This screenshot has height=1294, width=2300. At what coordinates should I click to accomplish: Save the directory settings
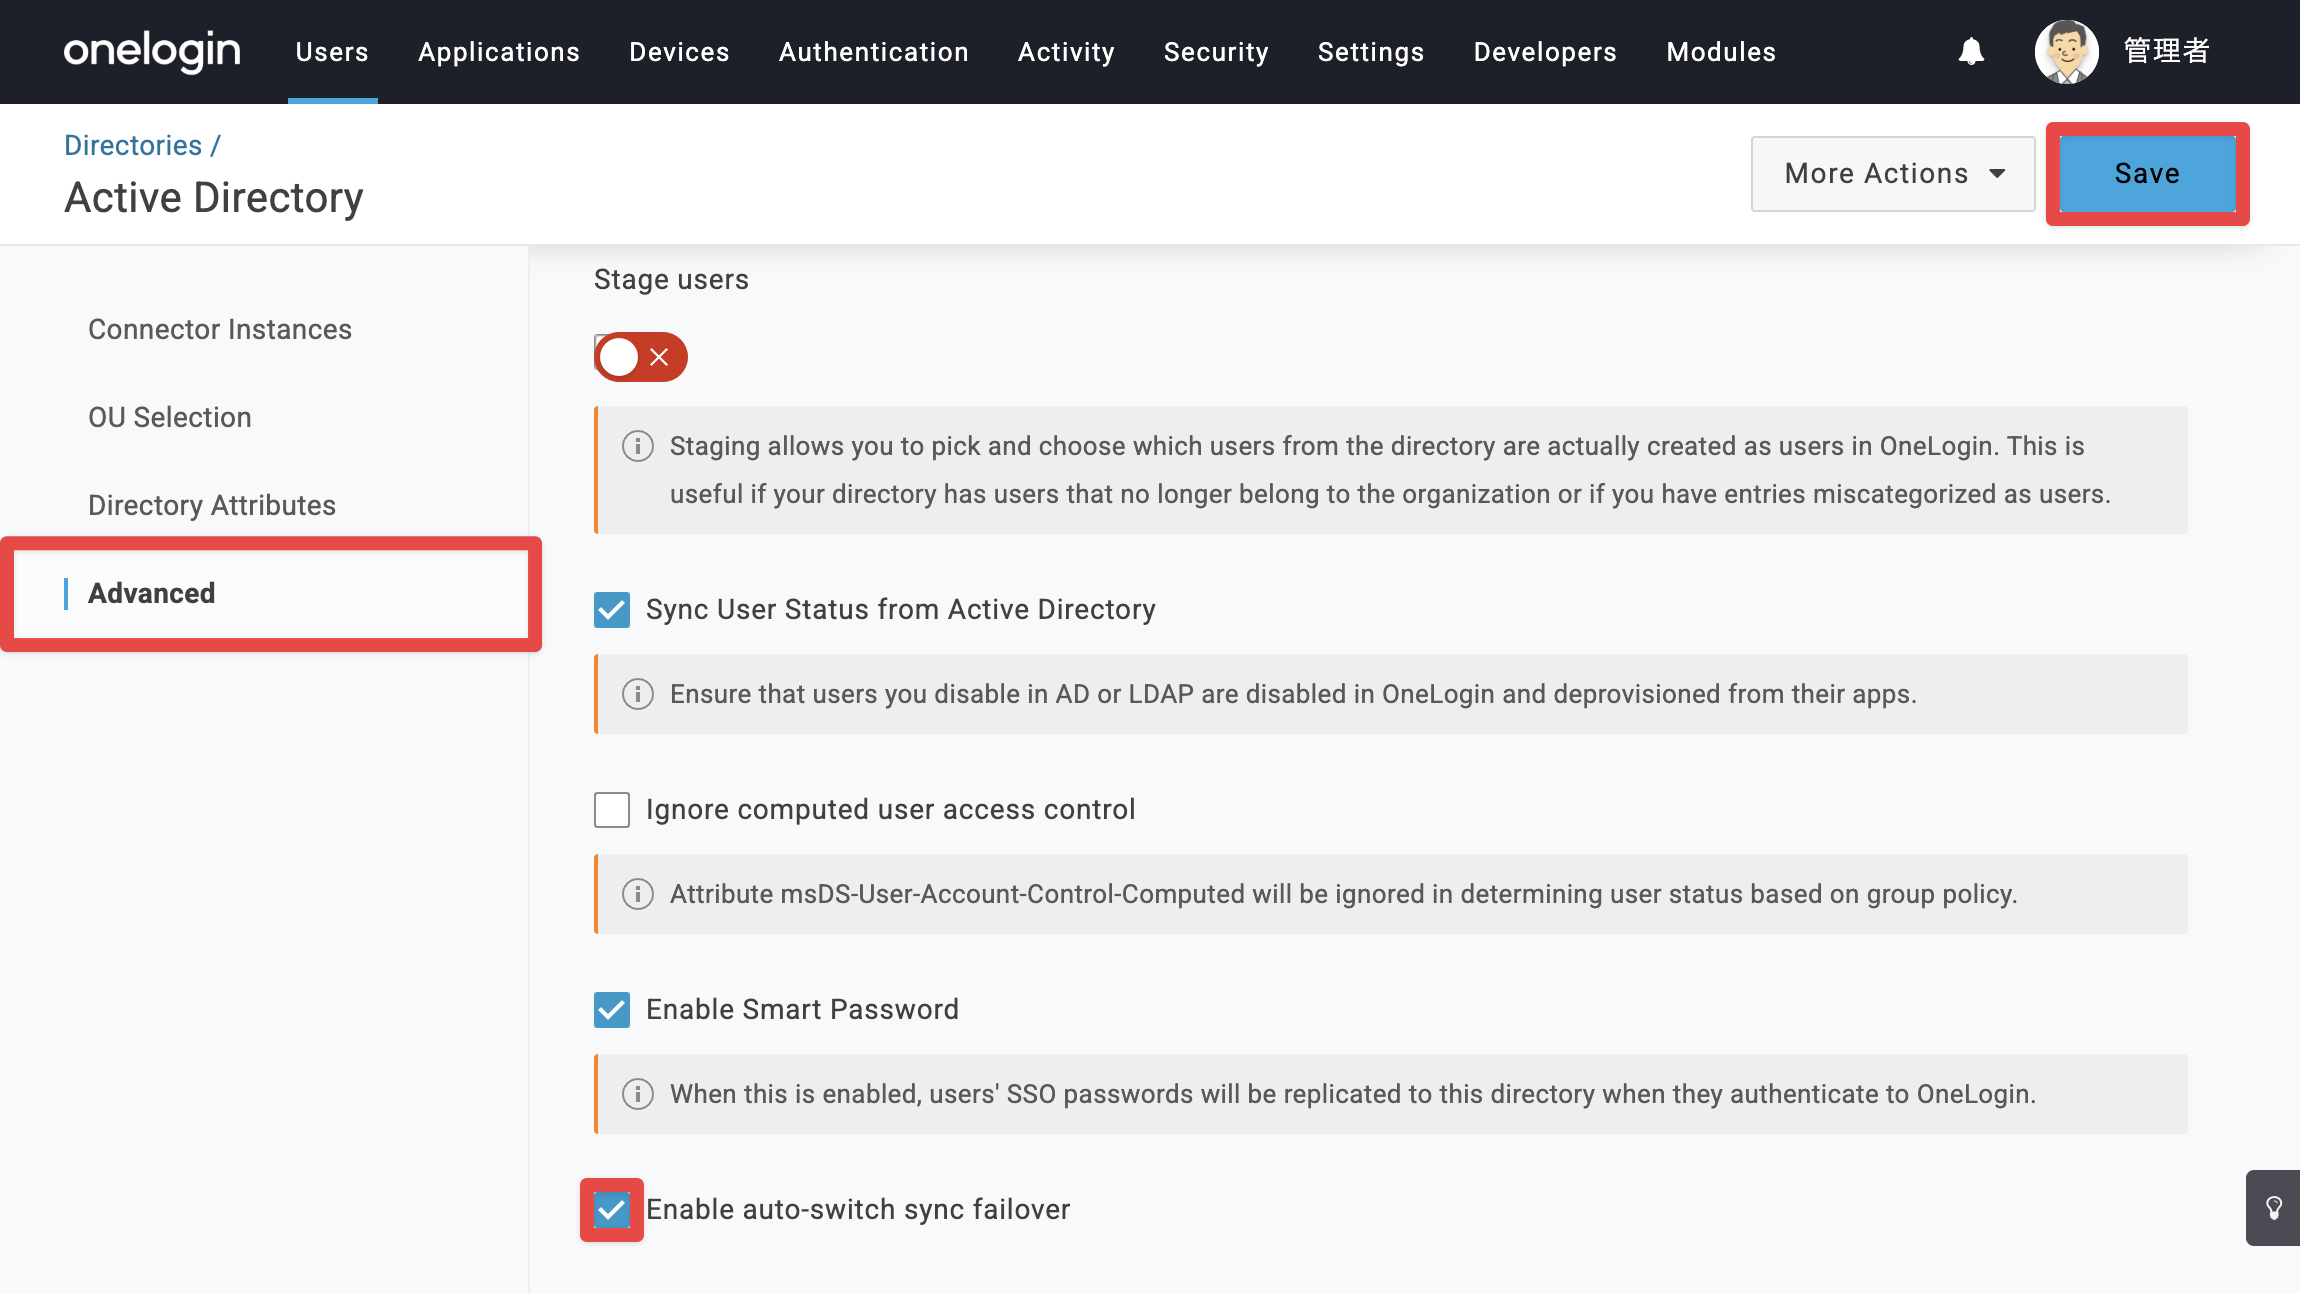tap(2147, 174)
